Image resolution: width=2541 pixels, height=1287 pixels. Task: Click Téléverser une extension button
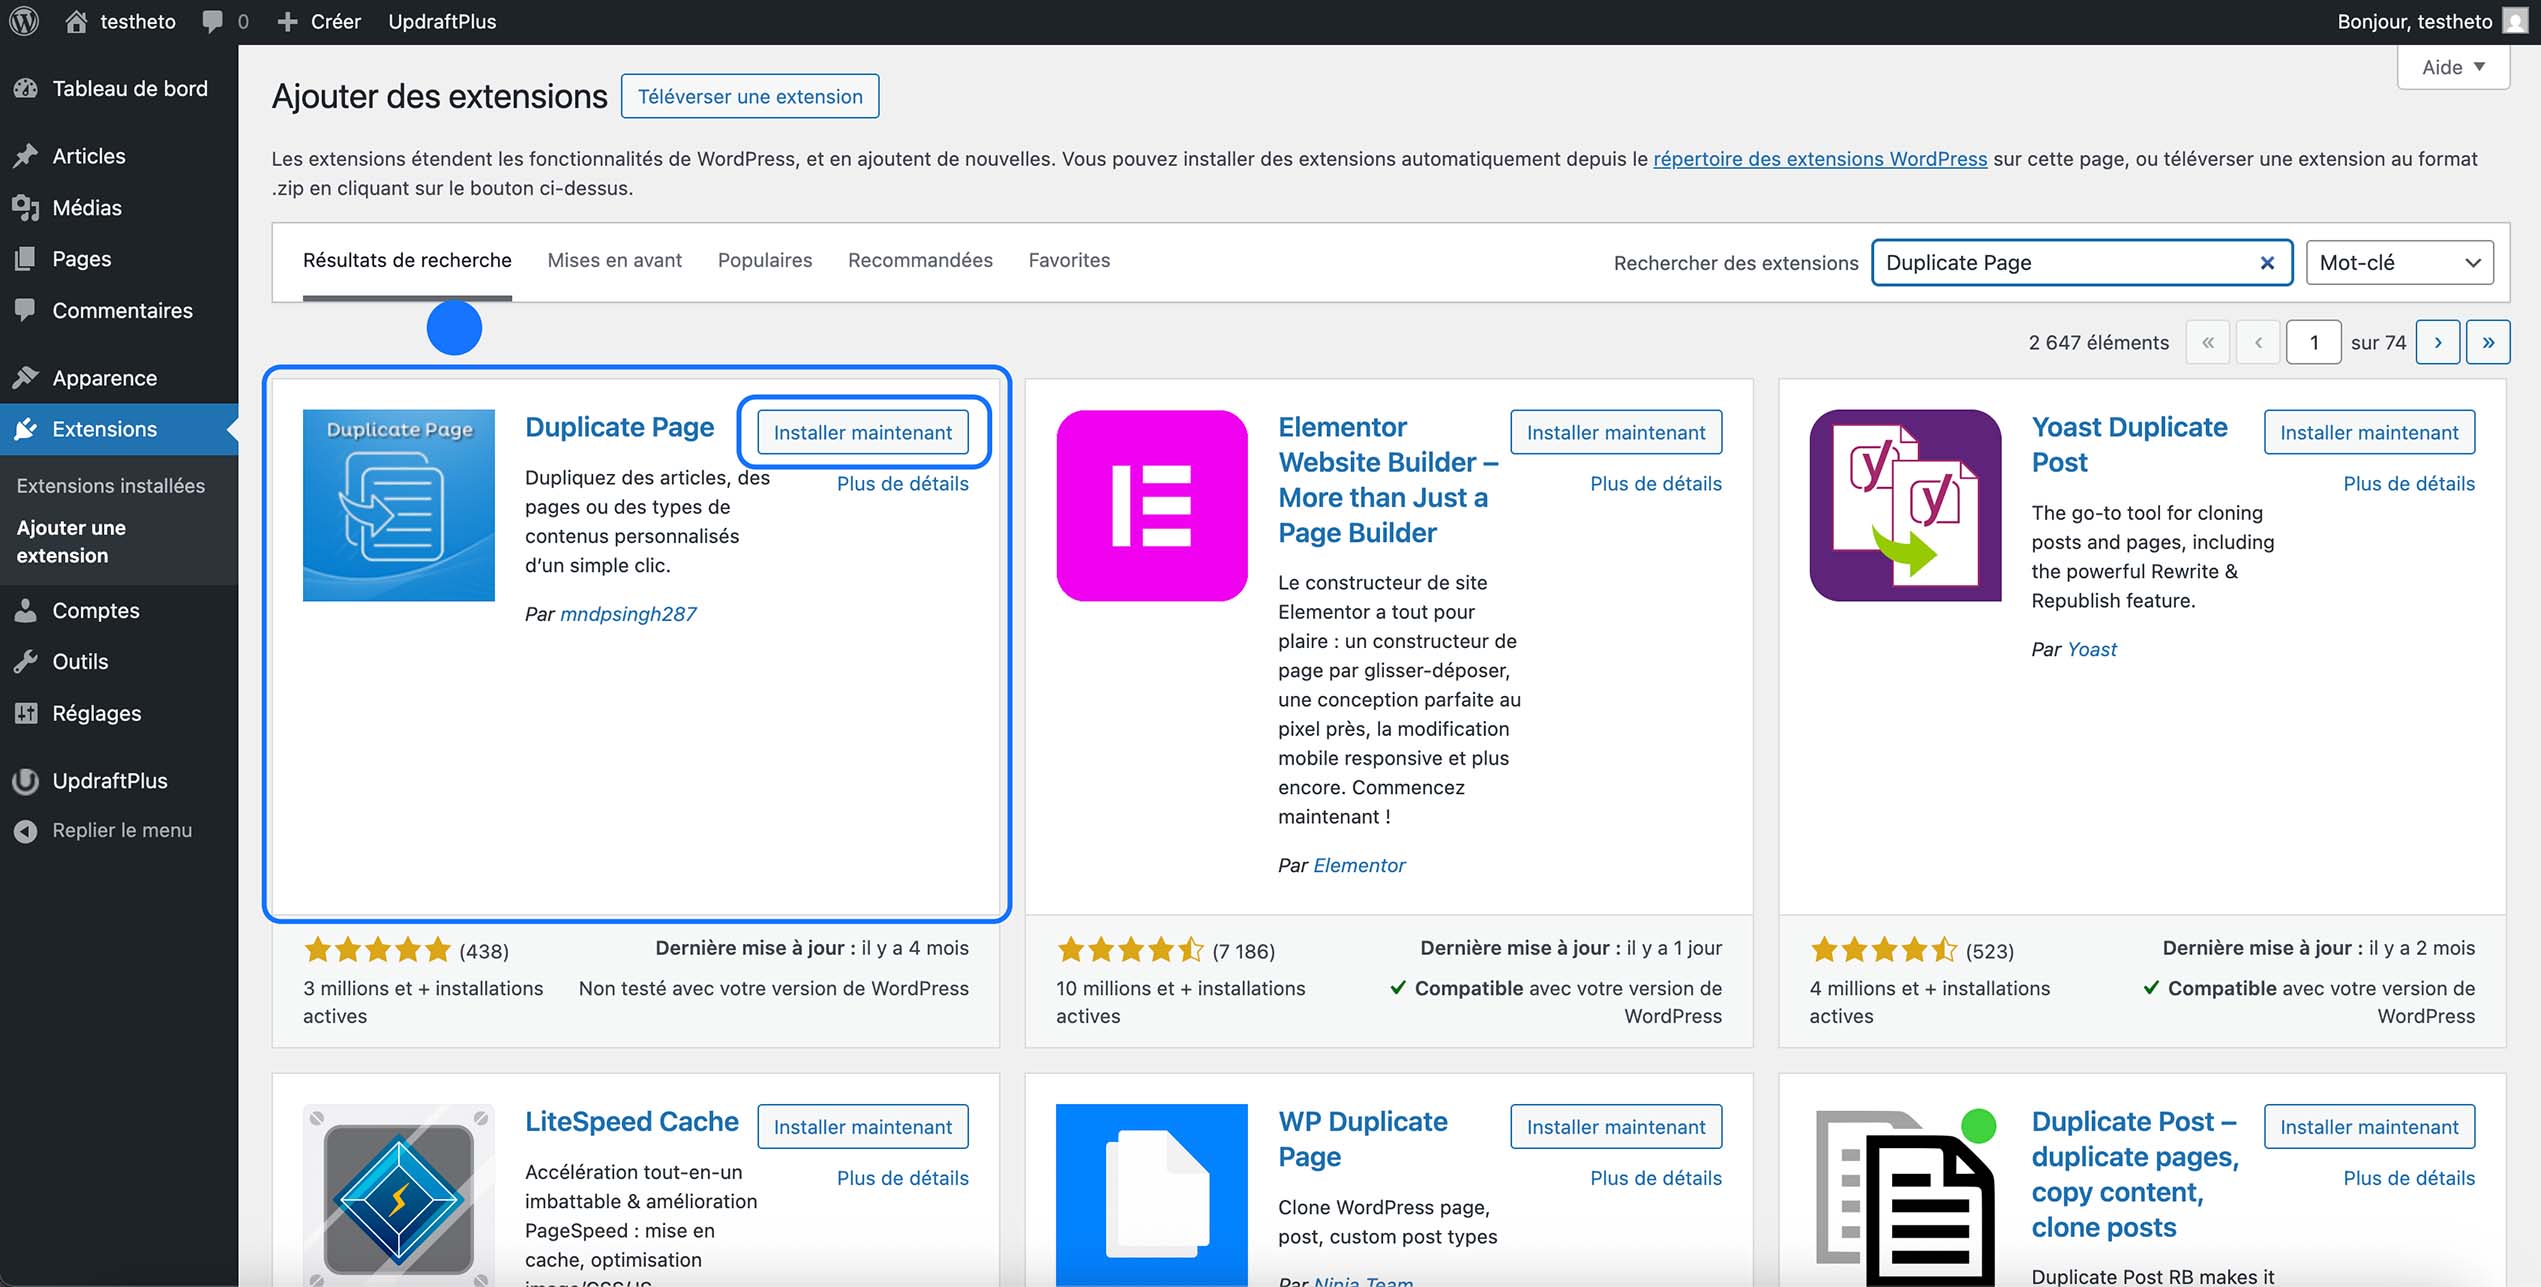click(749, 96)
